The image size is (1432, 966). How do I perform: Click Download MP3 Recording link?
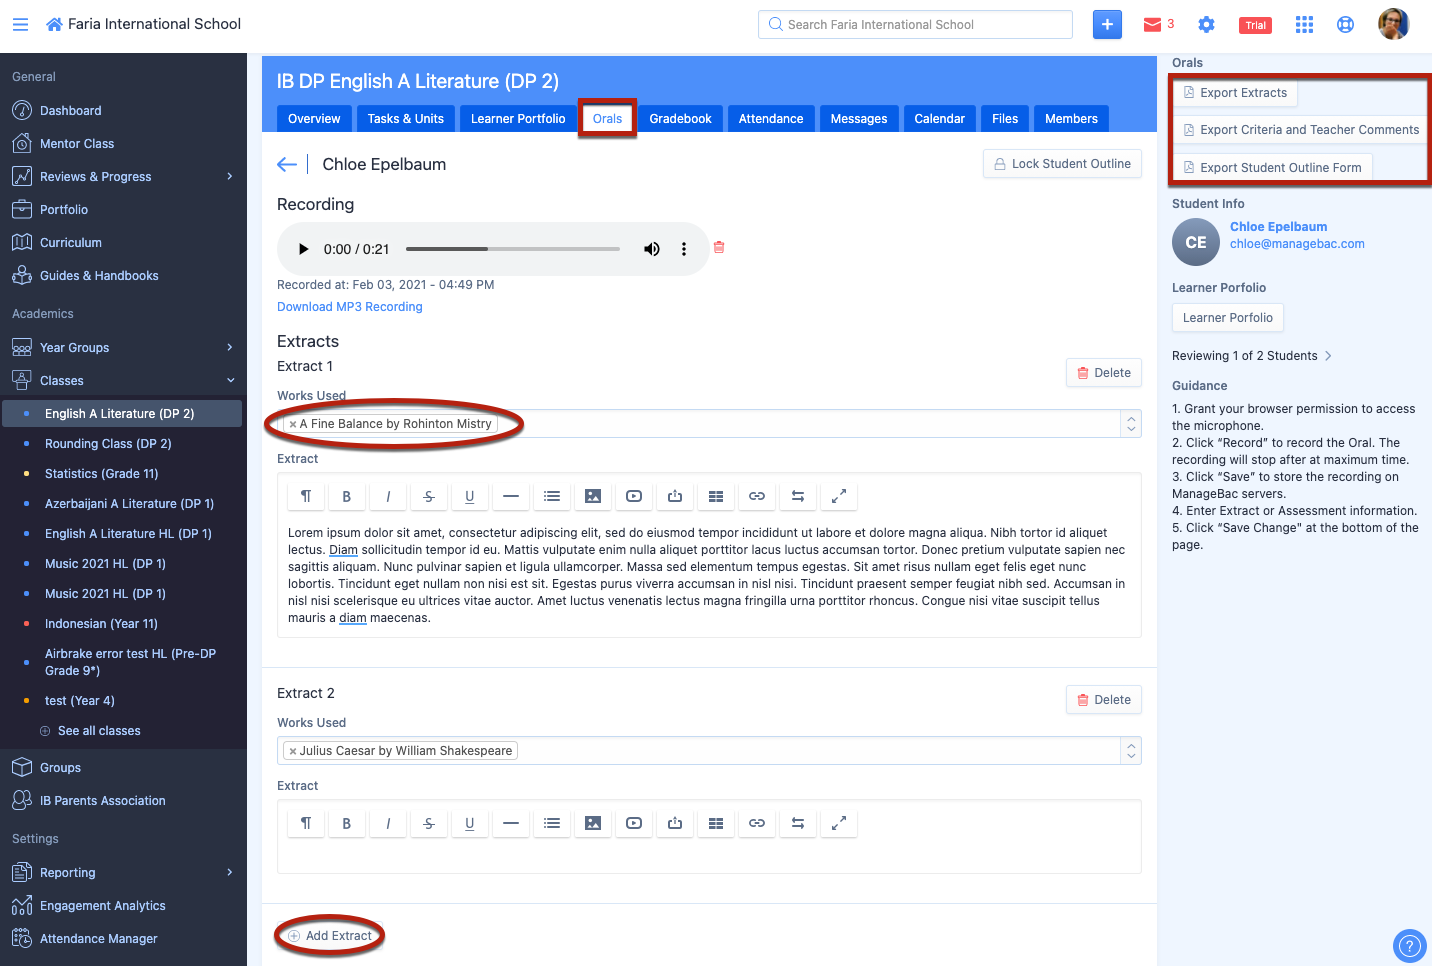(349, 307)
